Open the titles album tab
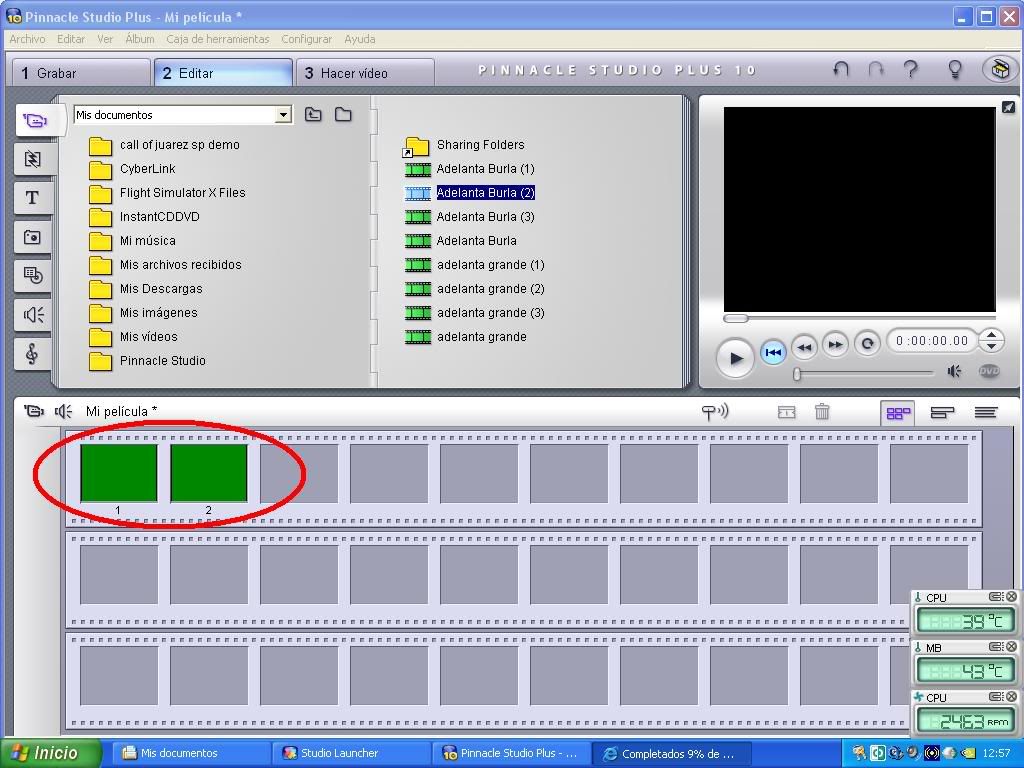The width and height of the screenshot is (1024, 768). point(33,198)
